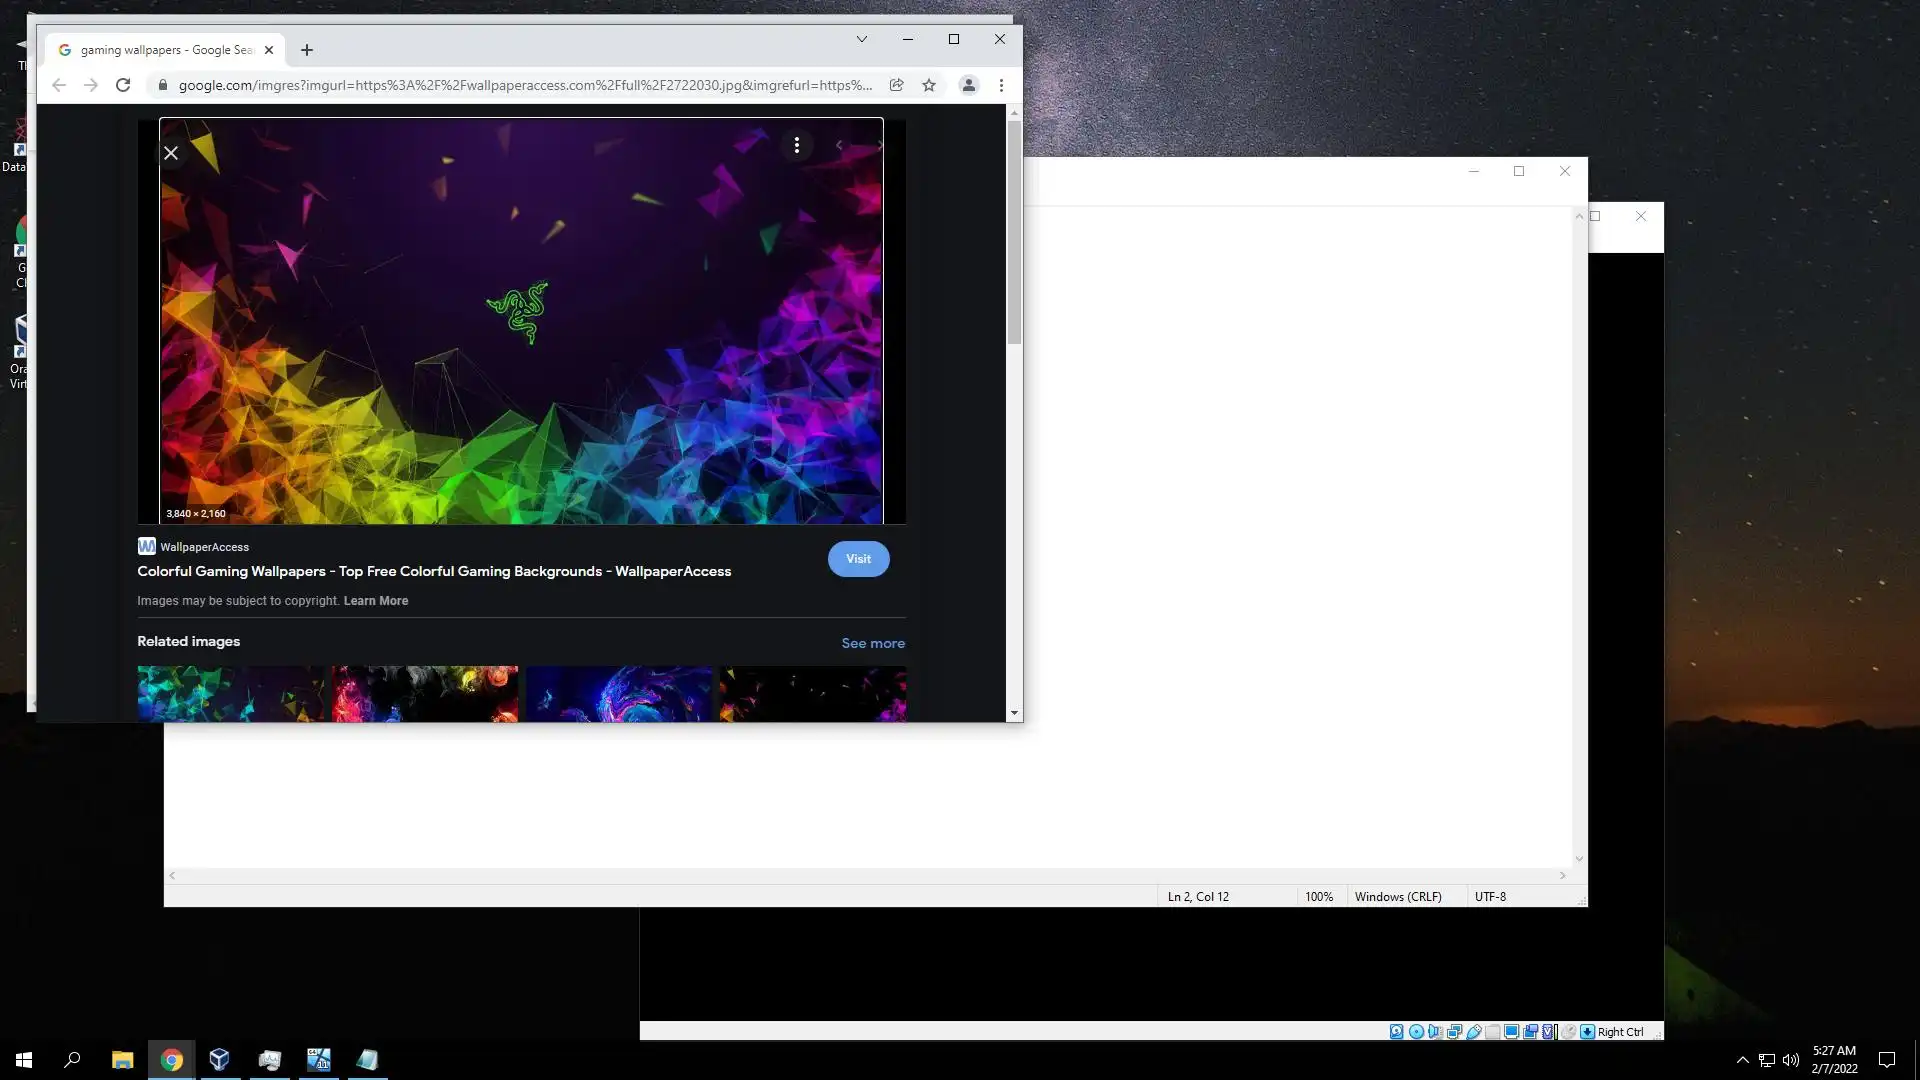Open Chrome's three-dot main menu

click(x=1001, y=85)
